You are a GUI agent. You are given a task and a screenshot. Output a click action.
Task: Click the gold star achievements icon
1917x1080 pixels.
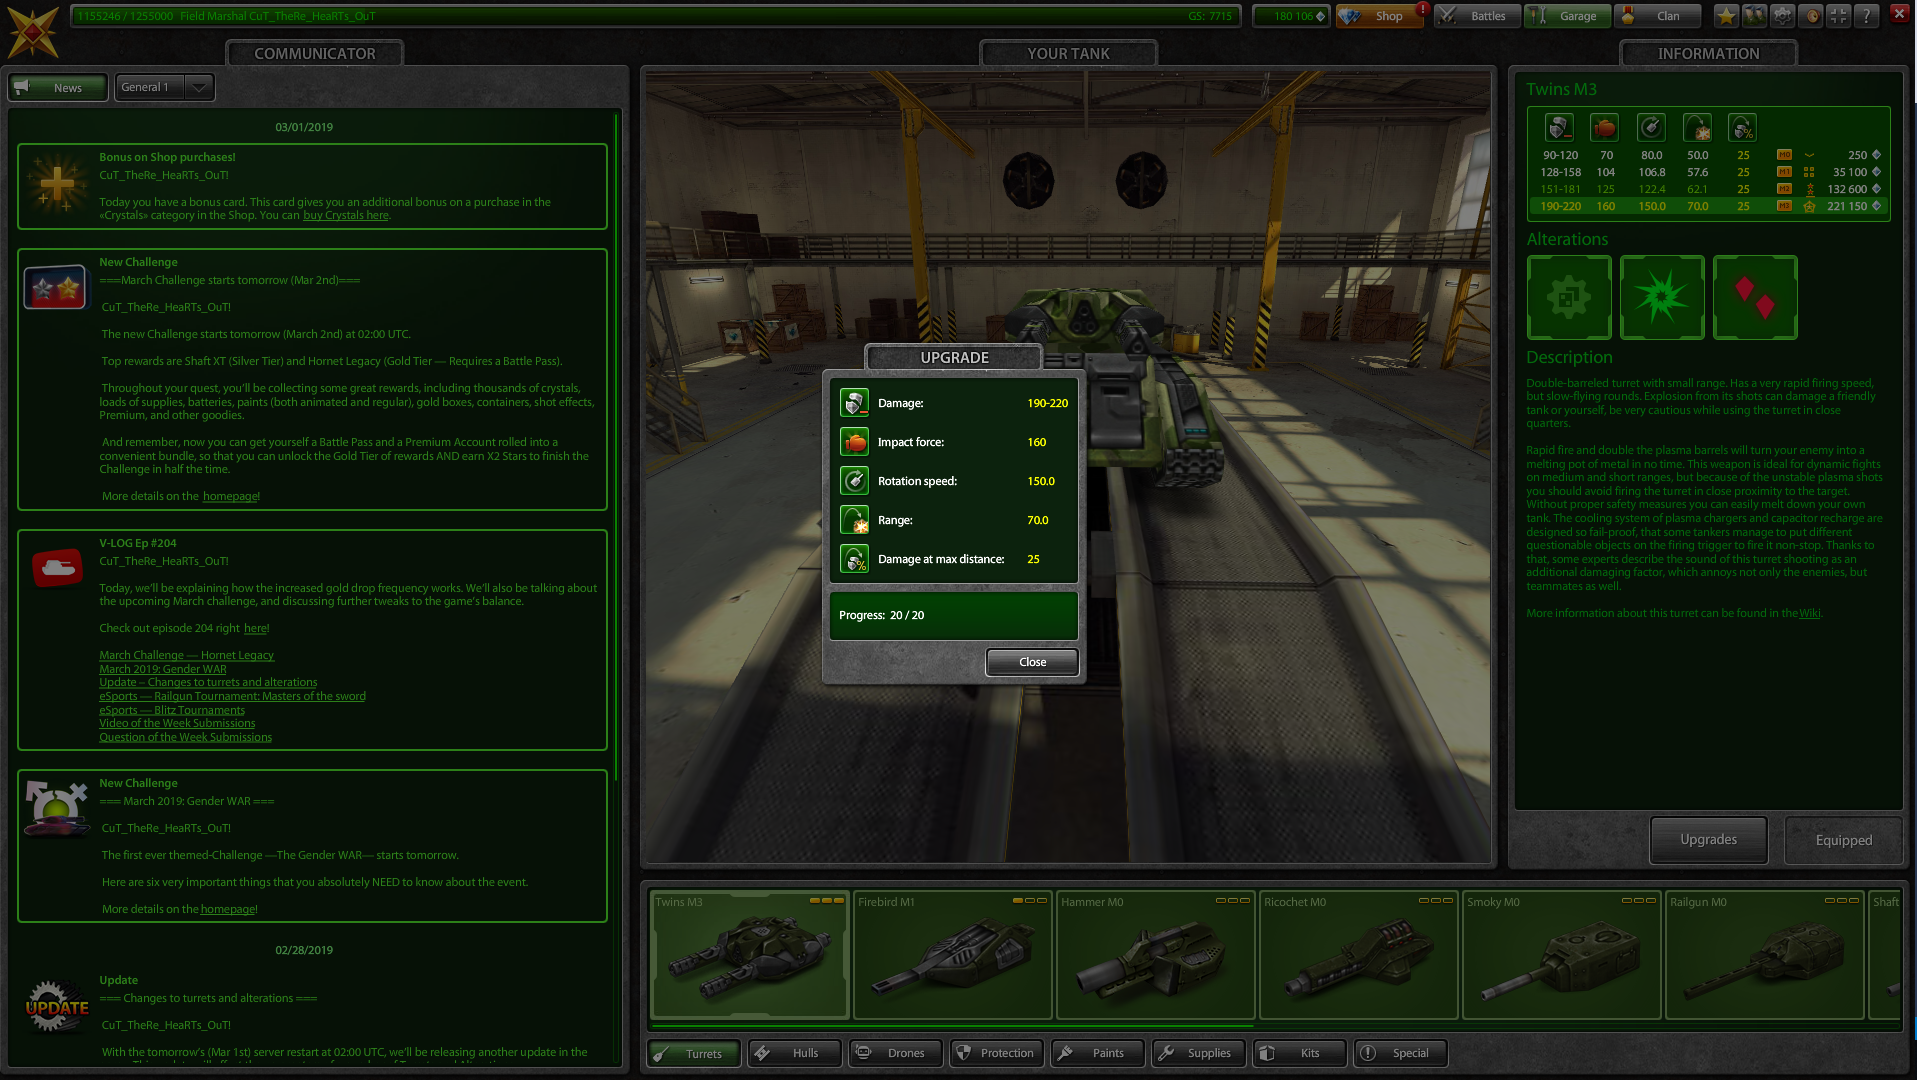point(1726,16)
